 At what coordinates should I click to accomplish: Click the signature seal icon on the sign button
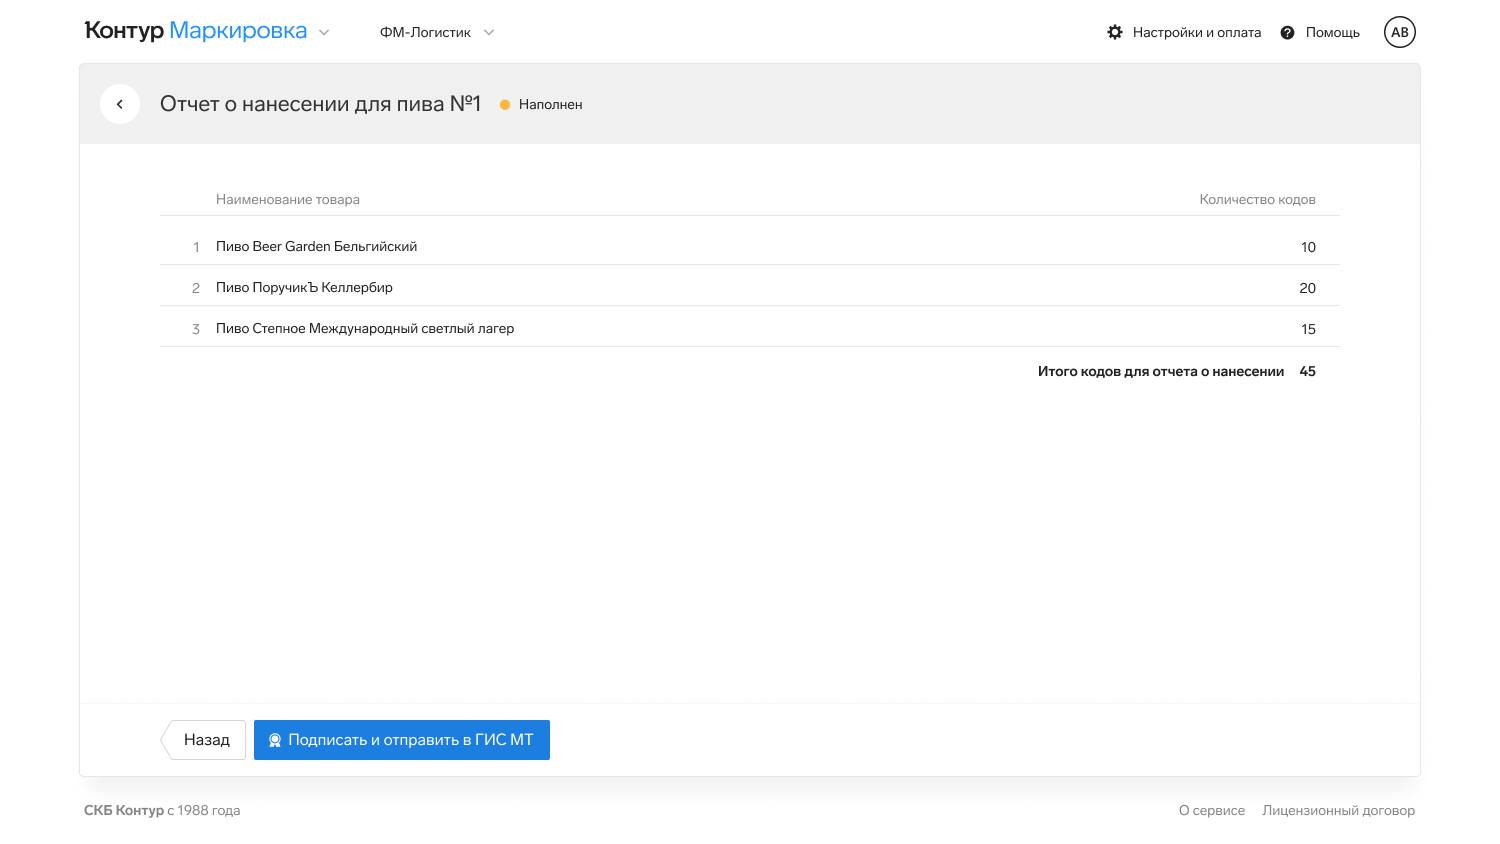pos(275,740)
